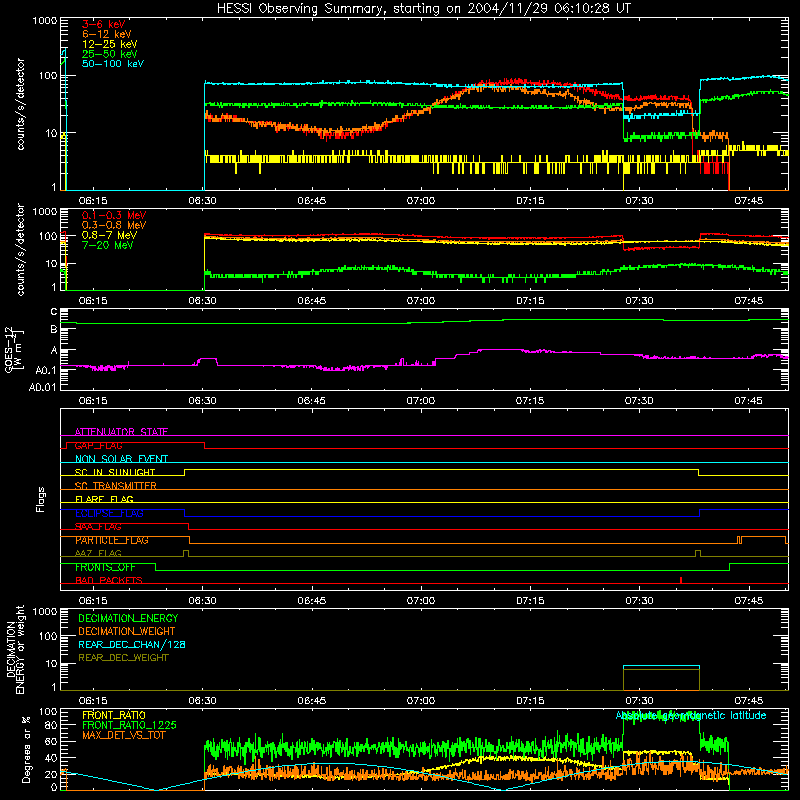800x800 pixels.
Task: Select the REAR_DEC_CHAN/128 legend label
Action: (132, 644)
